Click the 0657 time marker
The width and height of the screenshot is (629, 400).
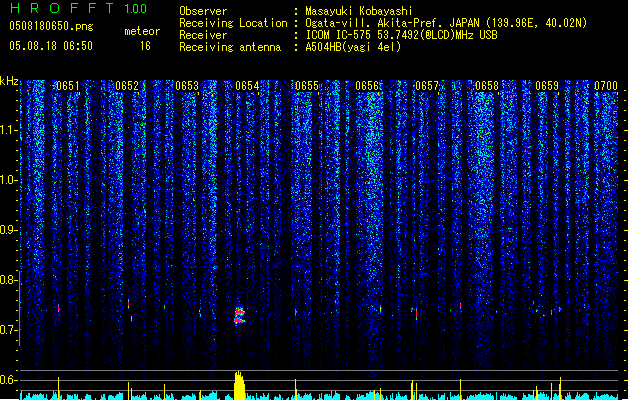pos(427,86)
